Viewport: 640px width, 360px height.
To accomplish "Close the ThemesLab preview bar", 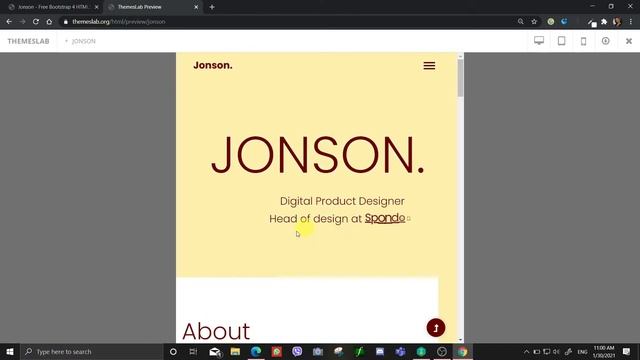I will coord(629,41).
